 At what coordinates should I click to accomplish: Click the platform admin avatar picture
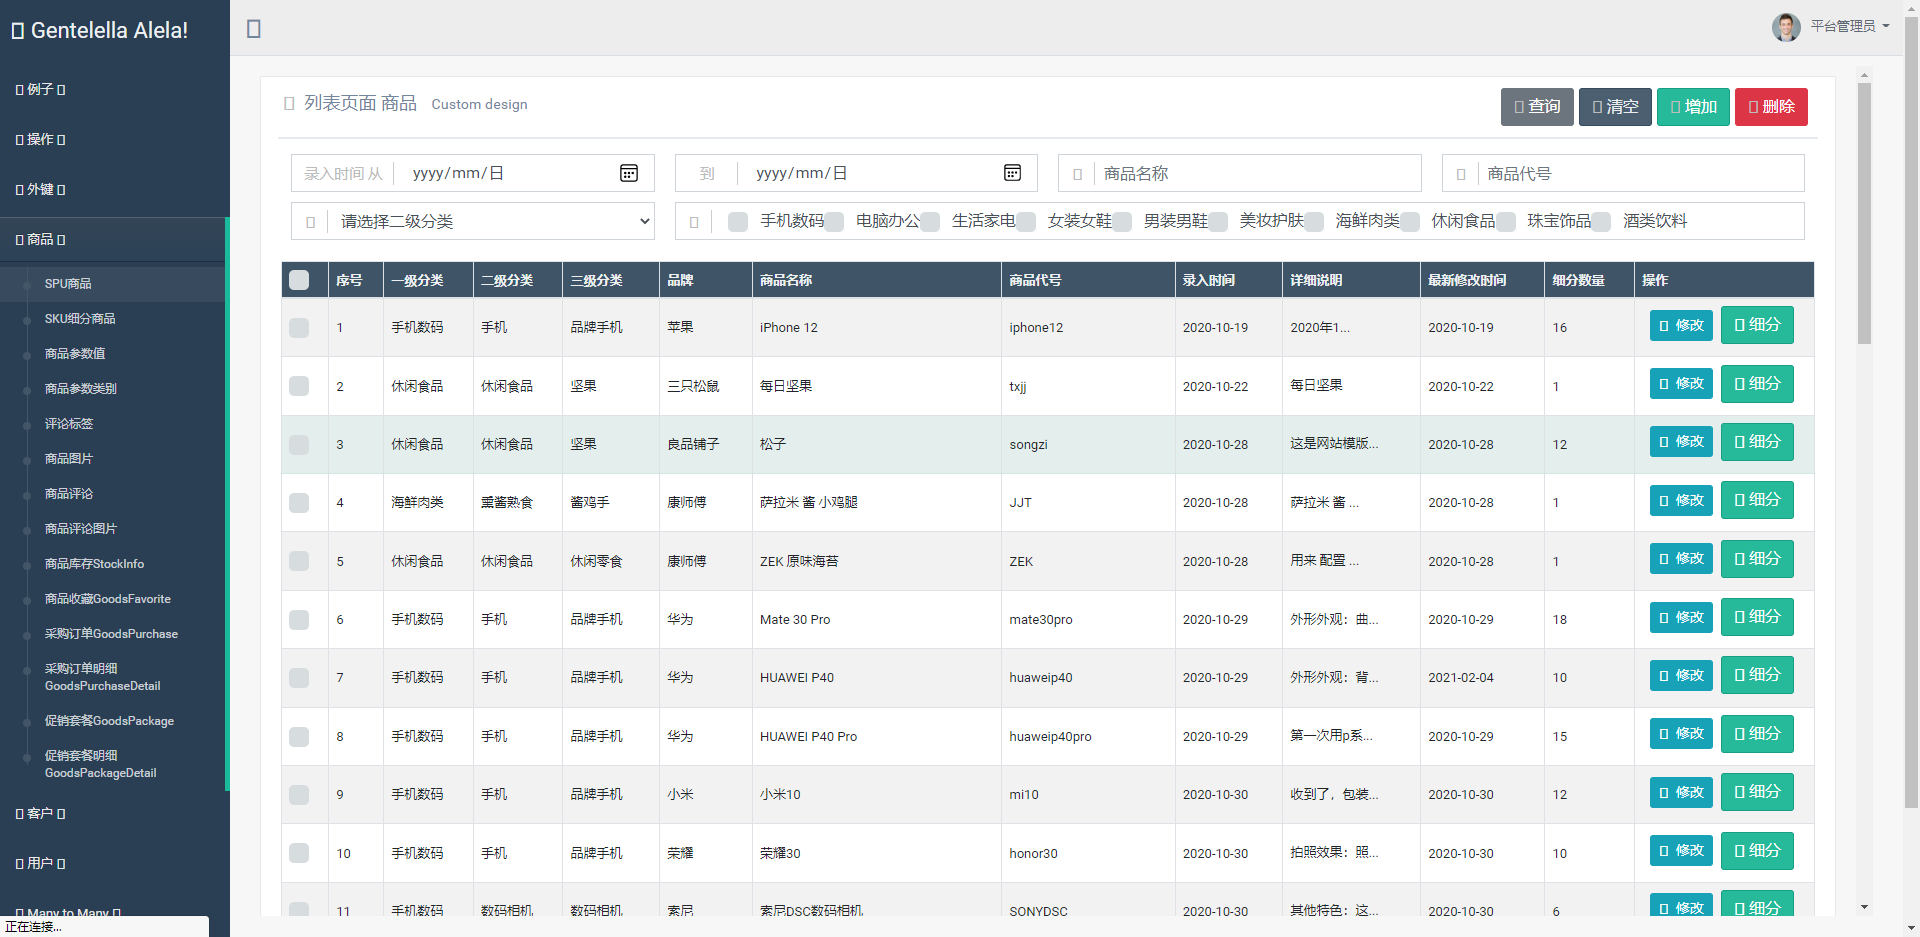1786,27
